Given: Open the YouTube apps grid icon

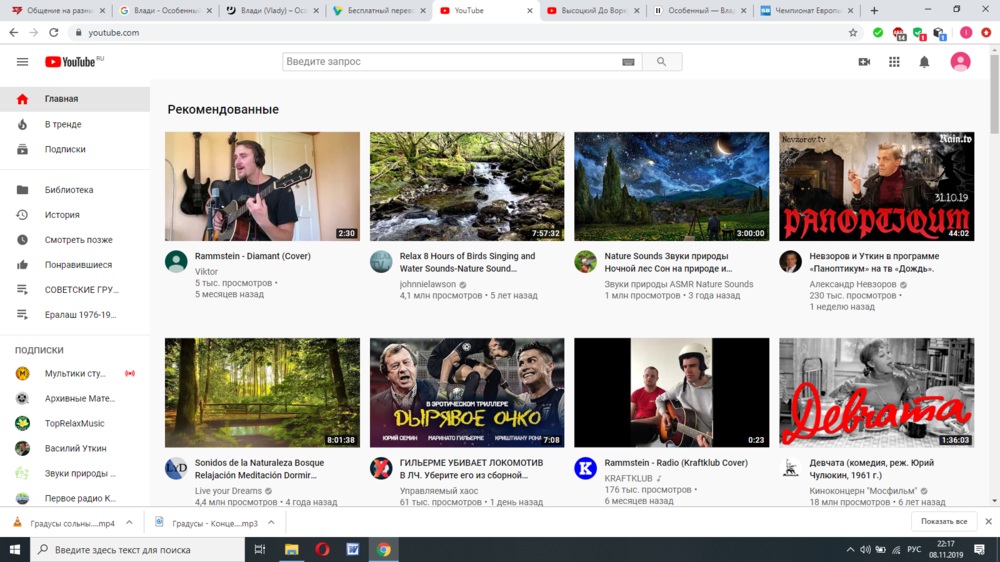Looking at the screenshot, I should tap(894, 62).
